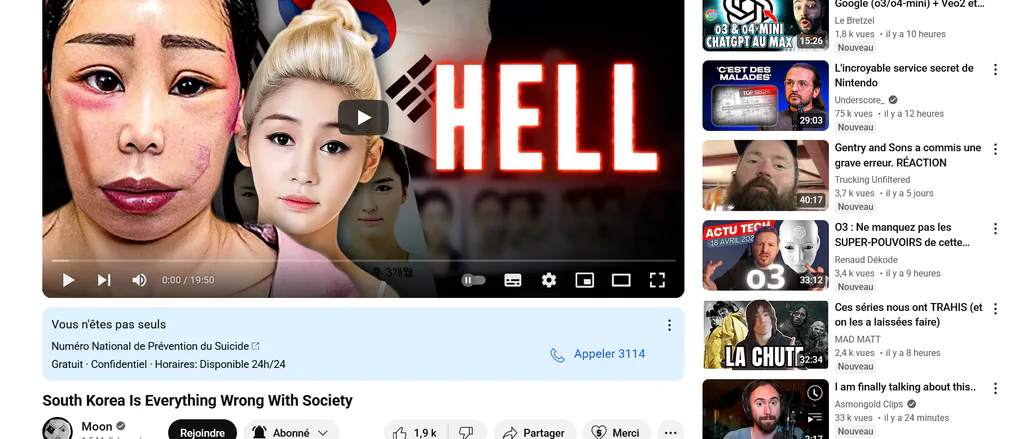Turn on subtitles with captions icon
The height and width of the screenshot is (439, 1024).
pyautogui.click(x=513, y=280)
